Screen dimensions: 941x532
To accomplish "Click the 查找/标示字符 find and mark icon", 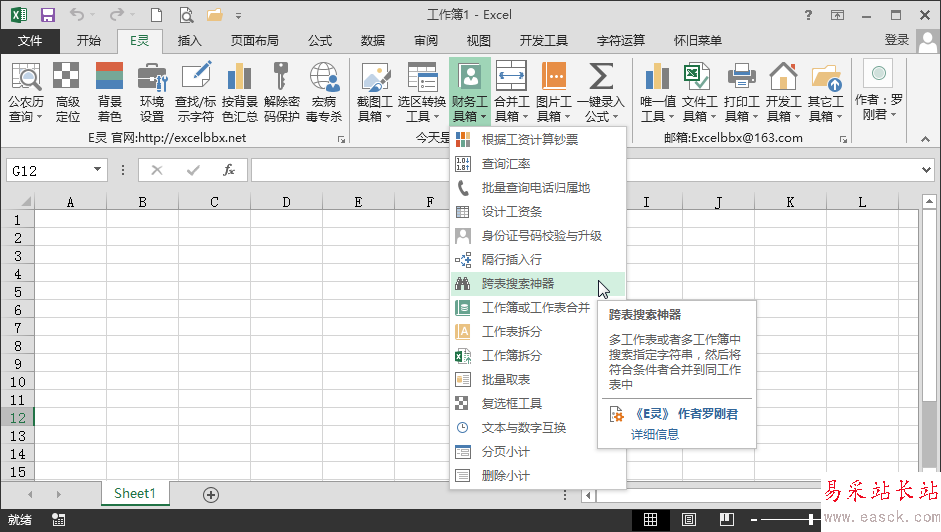I will (196, 92).
